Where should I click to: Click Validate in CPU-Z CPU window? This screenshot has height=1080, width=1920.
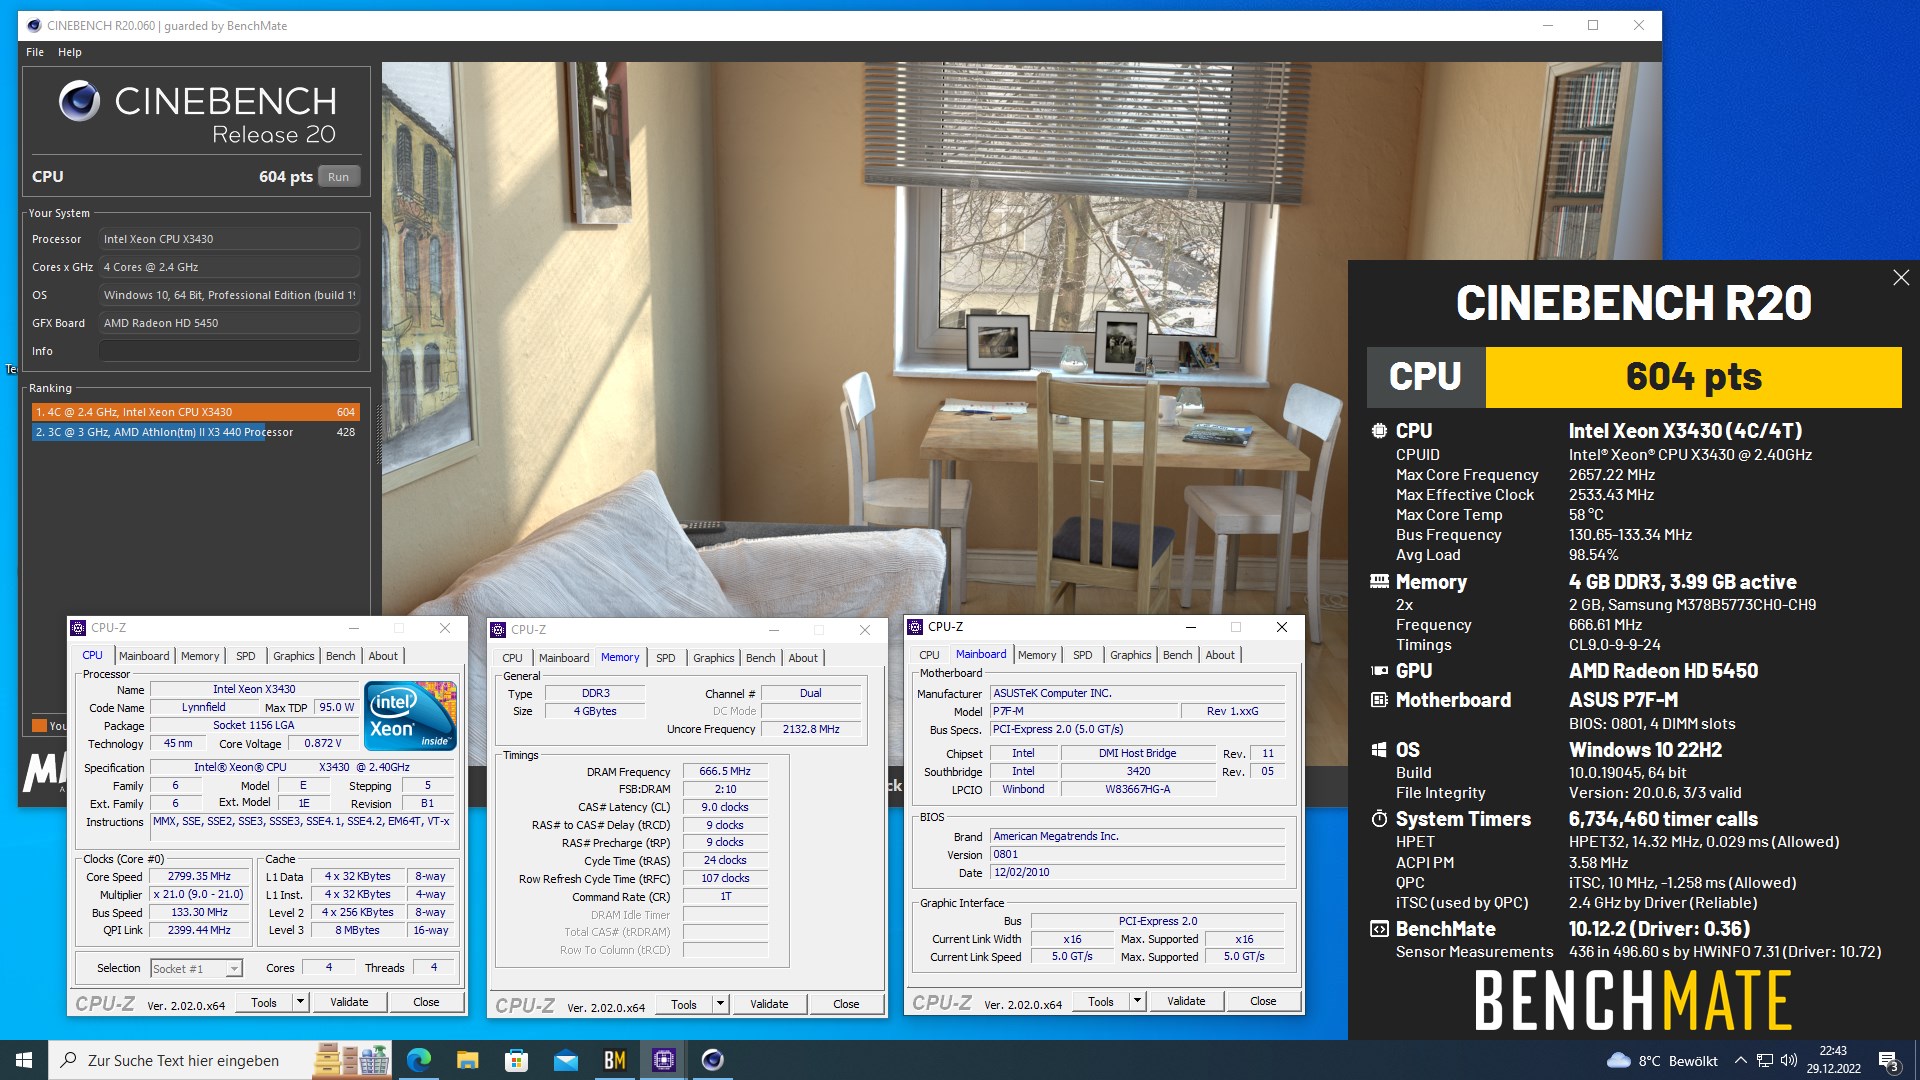pos(349,1002)
